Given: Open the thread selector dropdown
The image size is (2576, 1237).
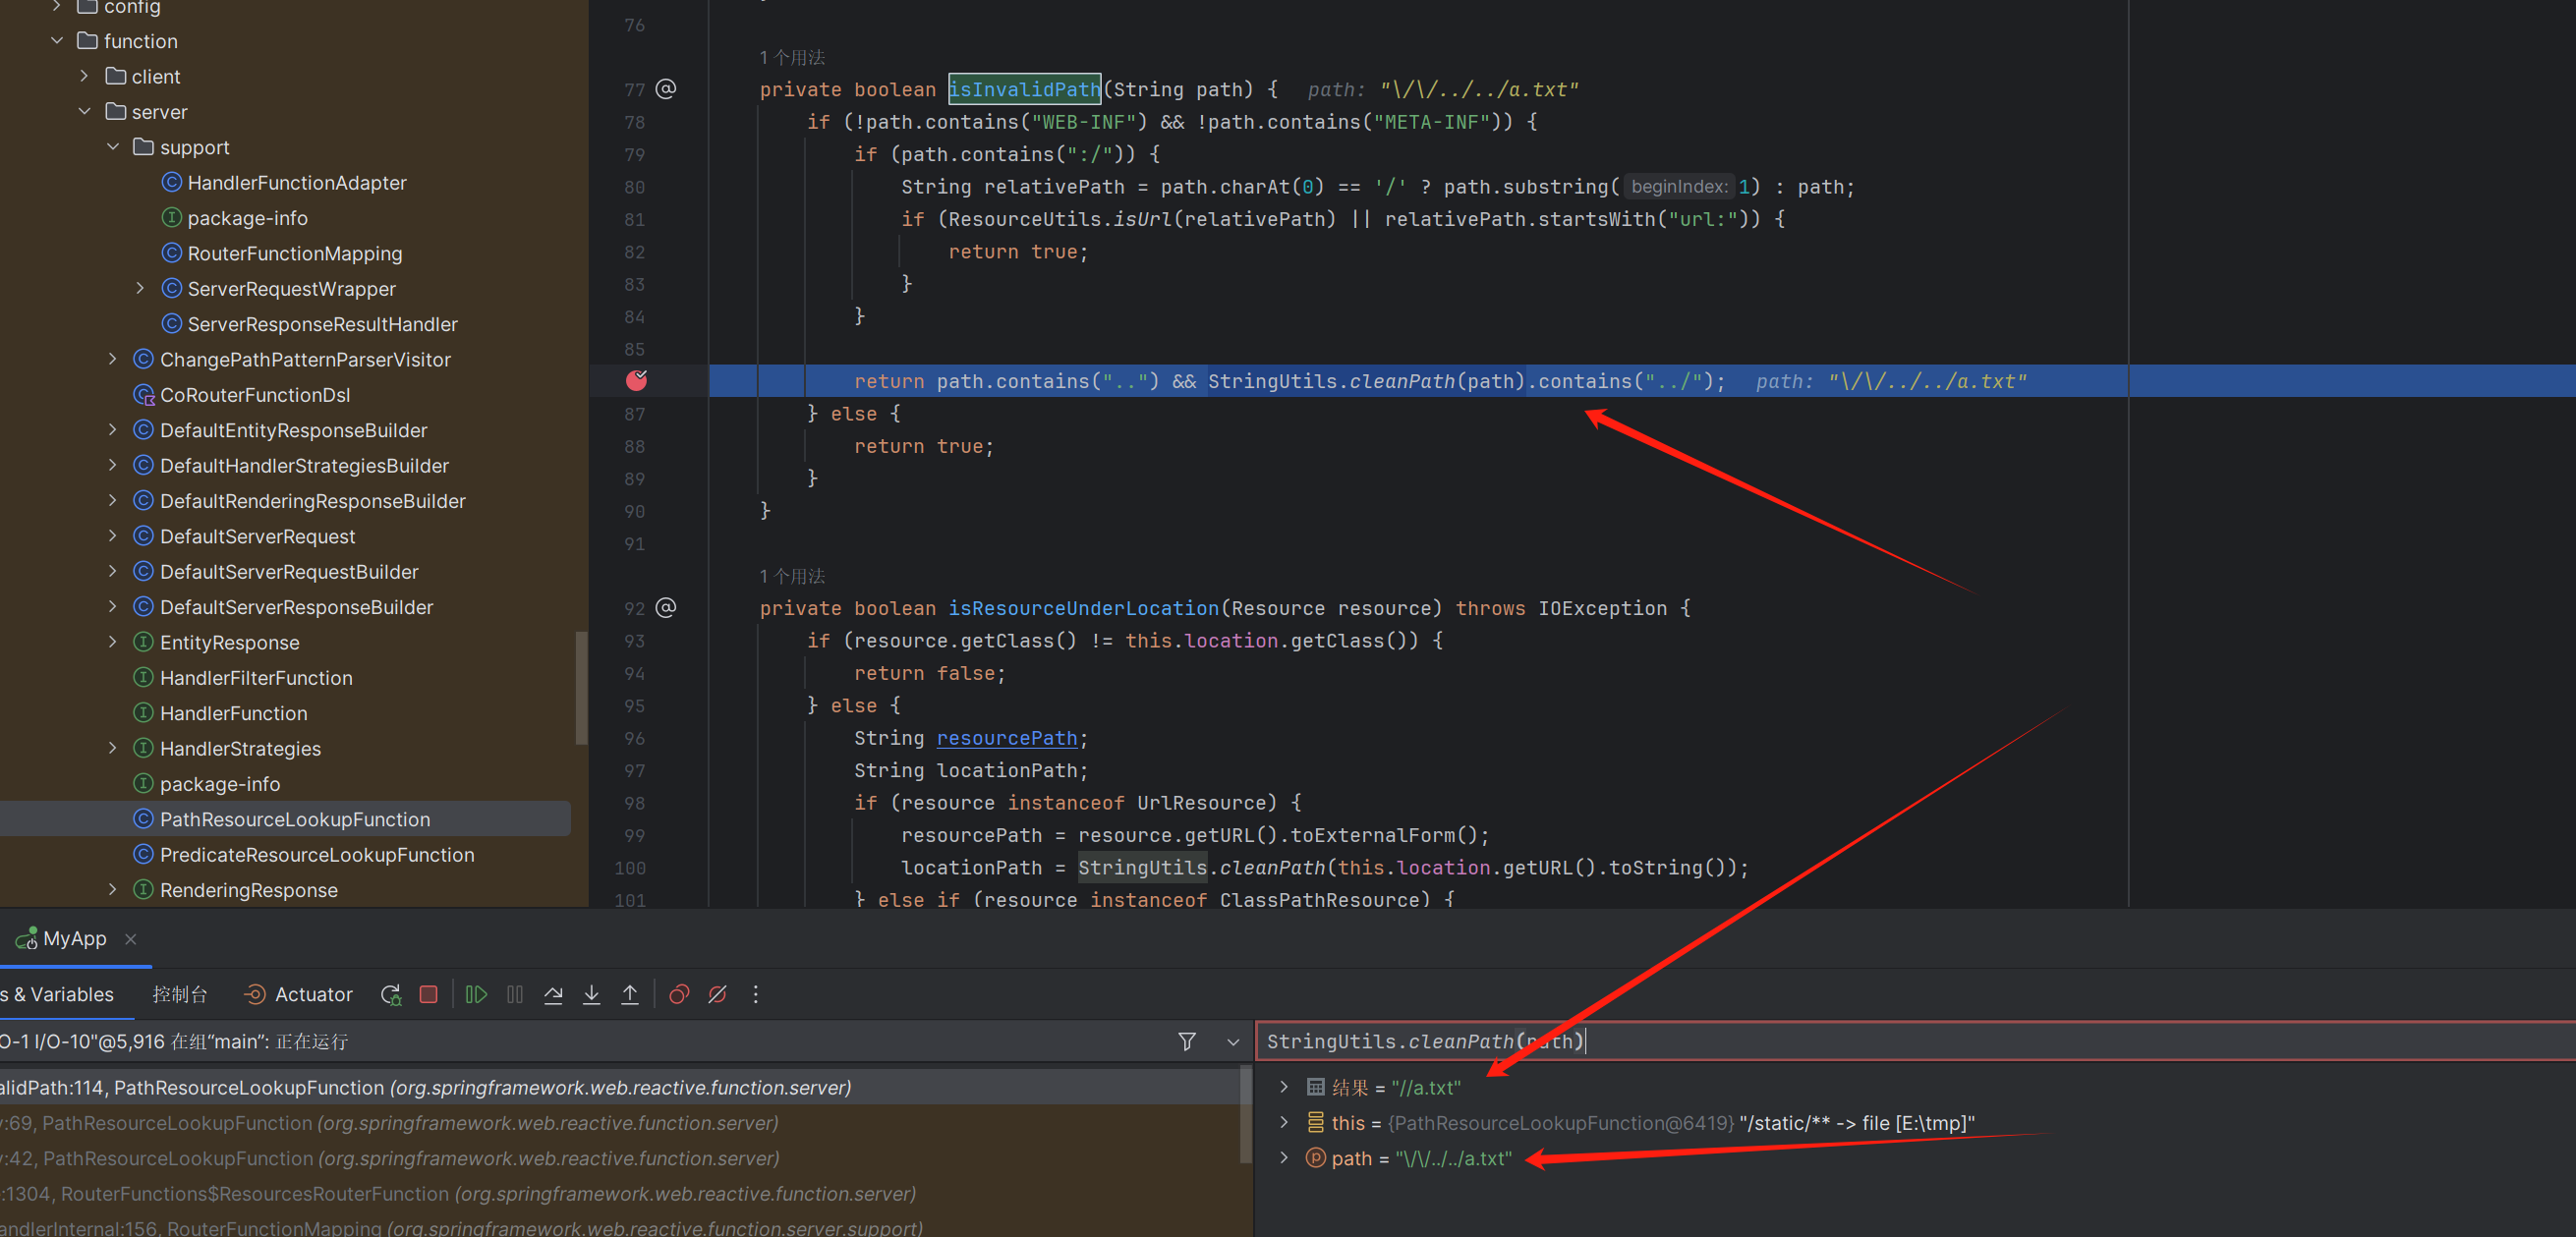Looking at the screenshot, I should 1233,1041.
